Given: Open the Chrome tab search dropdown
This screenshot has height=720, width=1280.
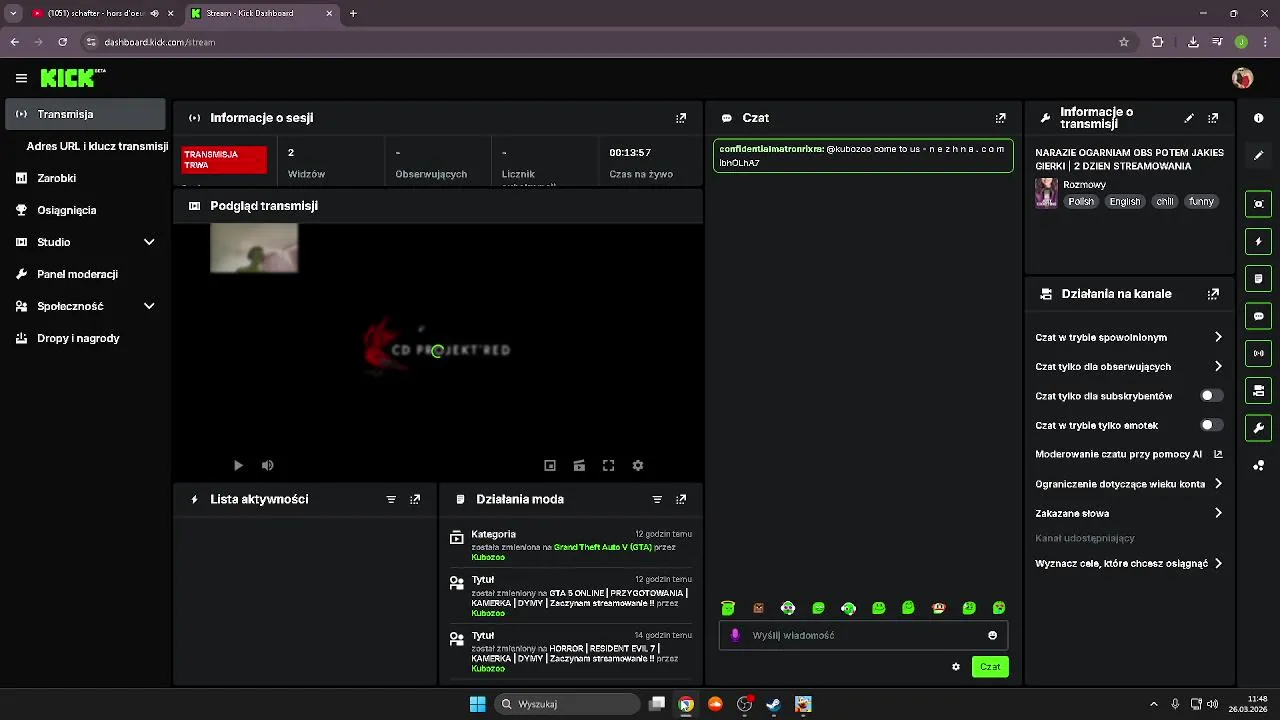Looking at the screenshot, I should [x=13, y=13].
